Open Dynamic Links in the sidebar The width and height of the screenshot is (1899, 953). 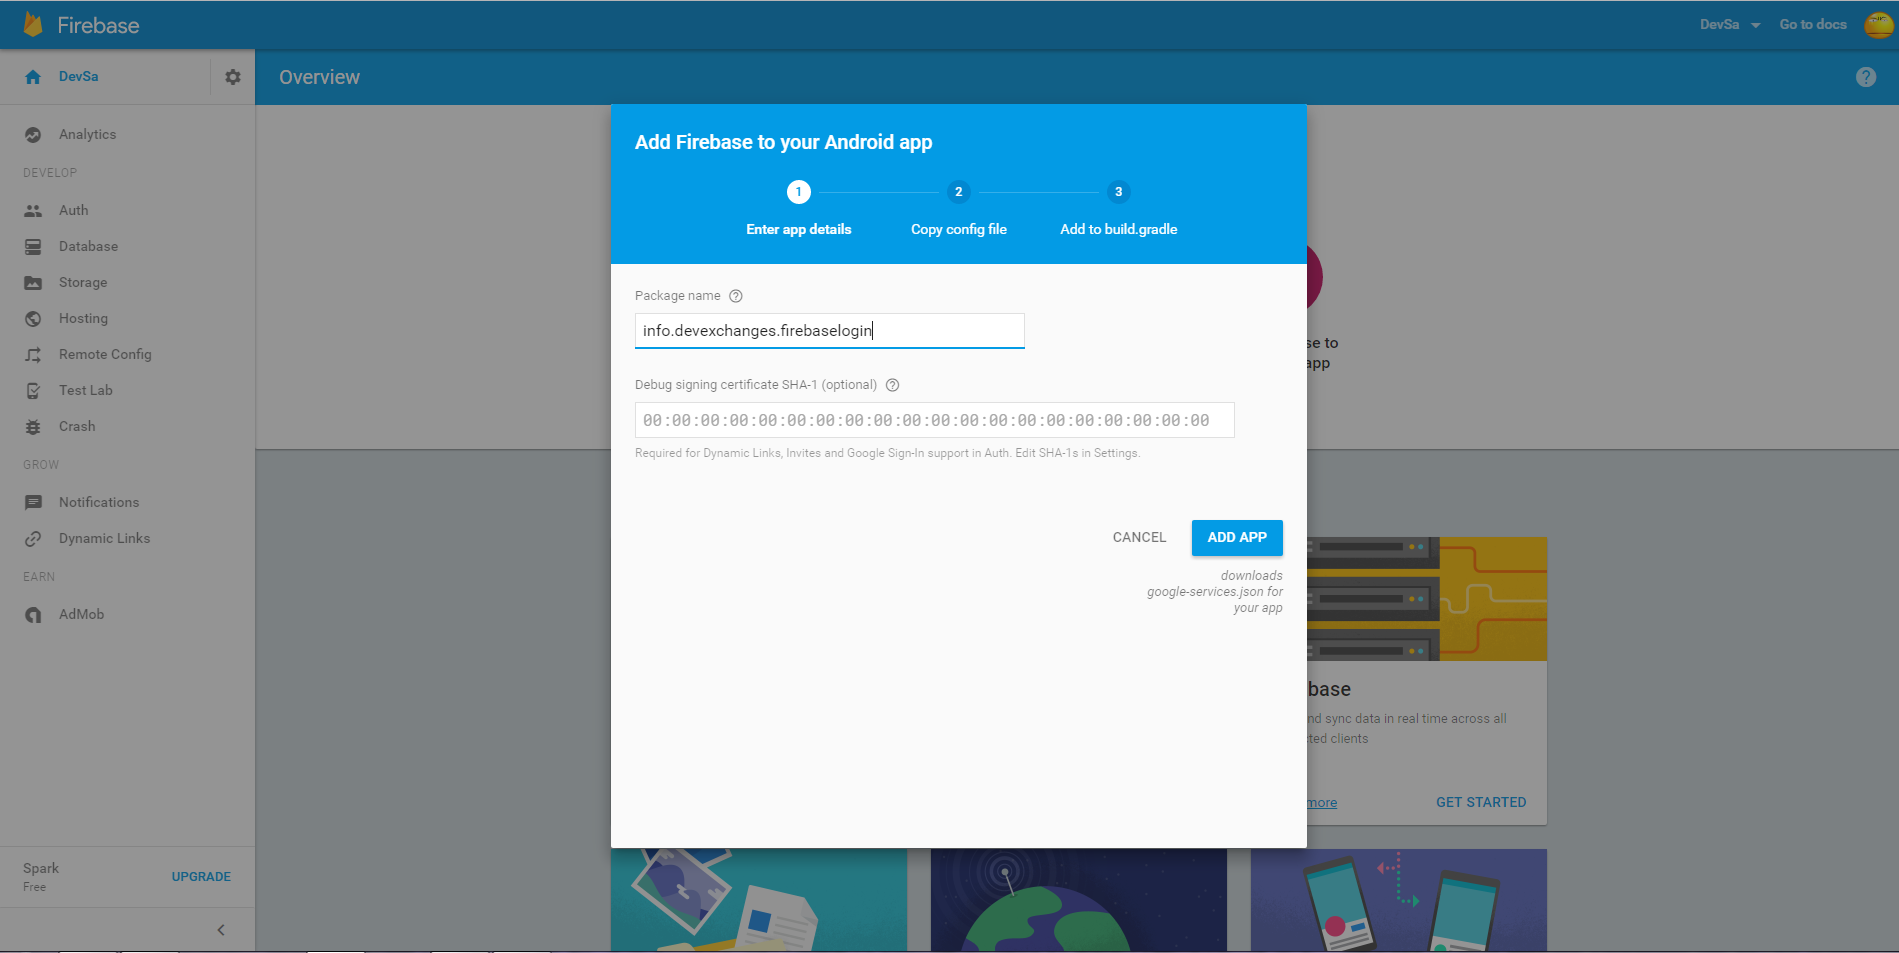pos(104,539)
